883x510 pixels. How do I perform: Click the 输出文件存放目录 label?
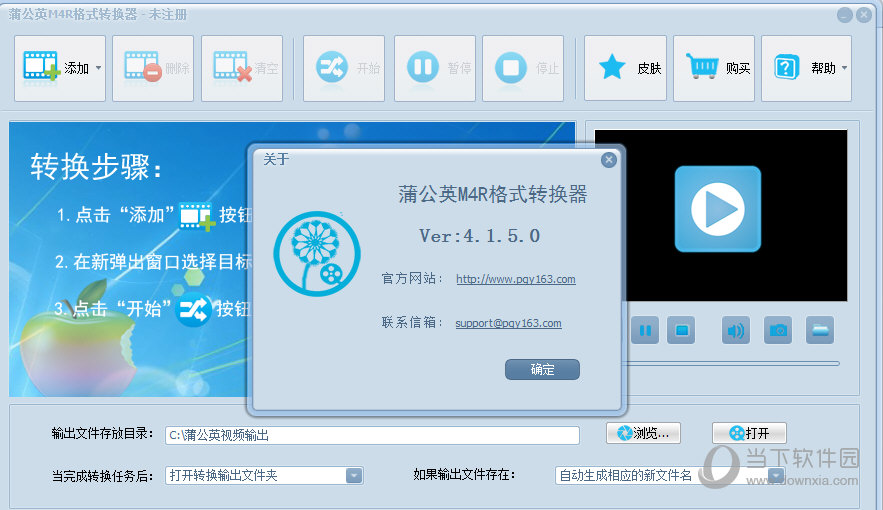[102, 433]
